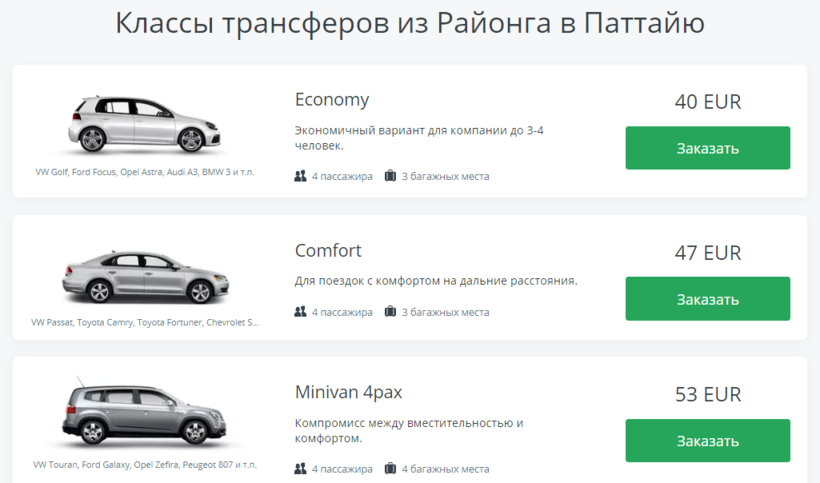The width and height of the screenshot is (820, 483).
Task: Click the VW Passat, Toyota Camry models caption
Action: point(145,323)
